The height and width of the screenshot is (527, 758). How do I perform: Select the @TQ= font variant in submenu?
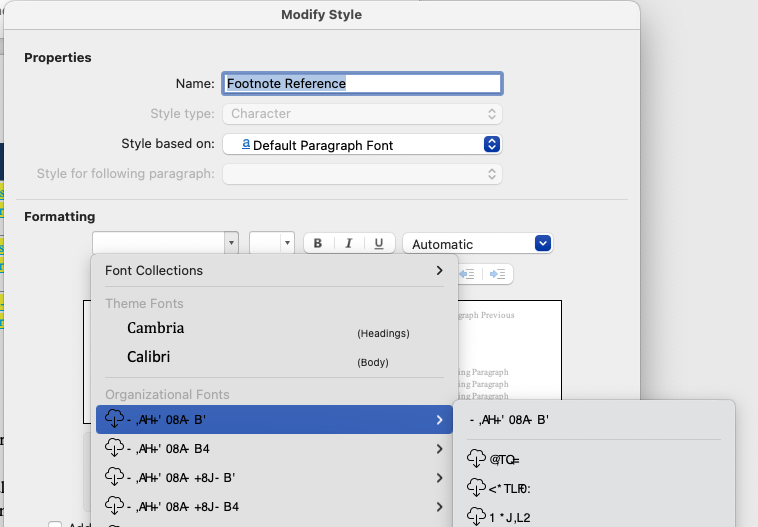click(594, 459)
